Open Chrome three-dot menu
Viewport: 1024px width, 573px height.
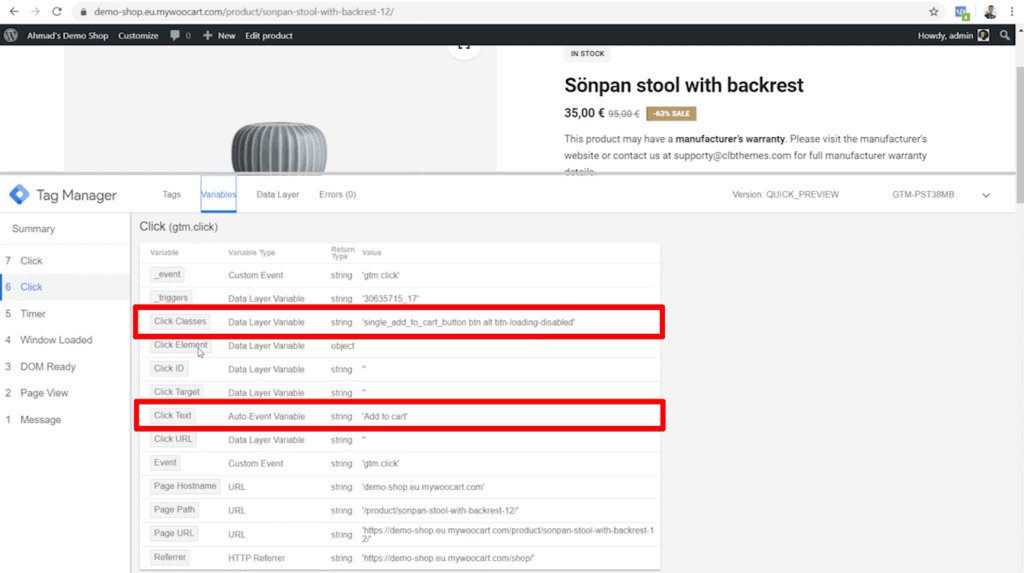1012,12
